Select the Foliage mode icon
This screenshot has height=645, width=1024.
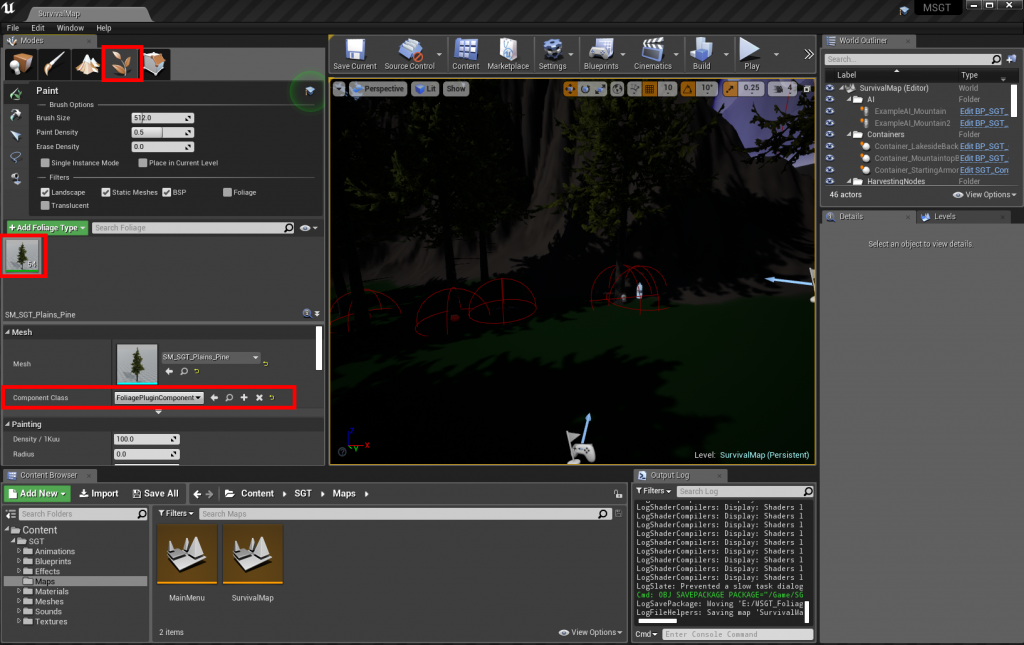click(x=121, y=64)
